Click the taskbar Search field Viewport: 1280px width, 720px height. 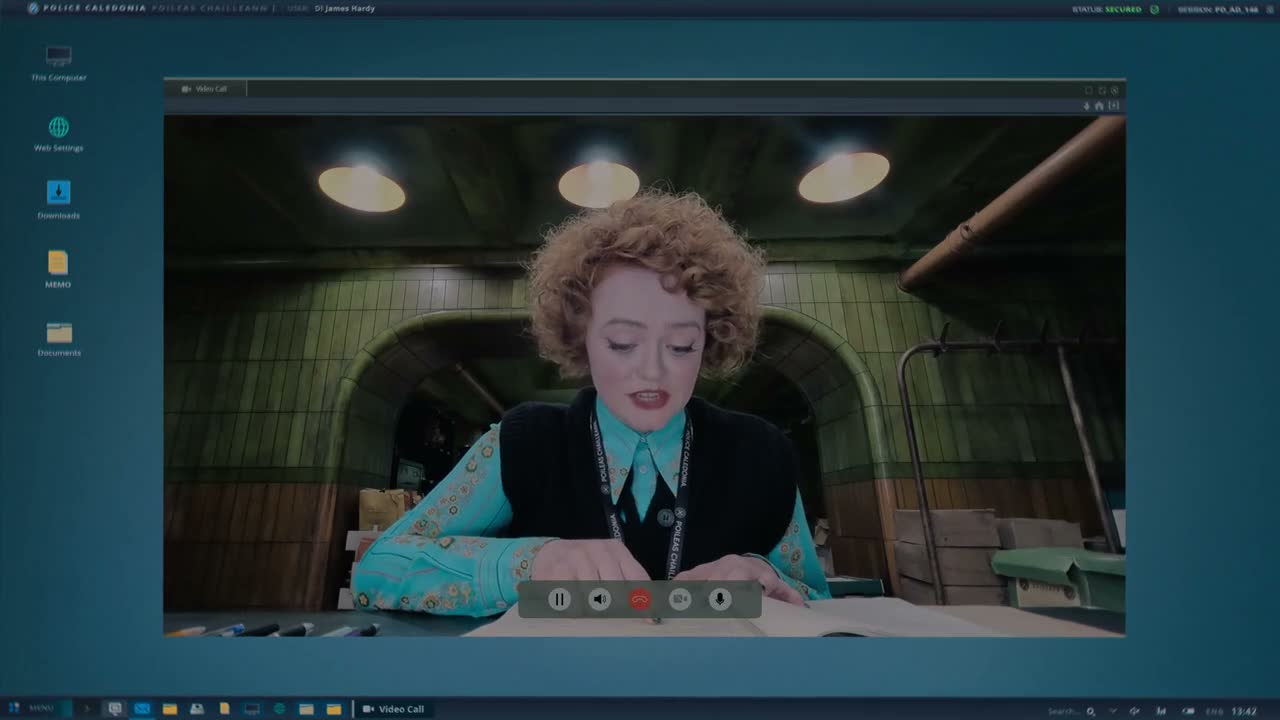coord(1064,711)
